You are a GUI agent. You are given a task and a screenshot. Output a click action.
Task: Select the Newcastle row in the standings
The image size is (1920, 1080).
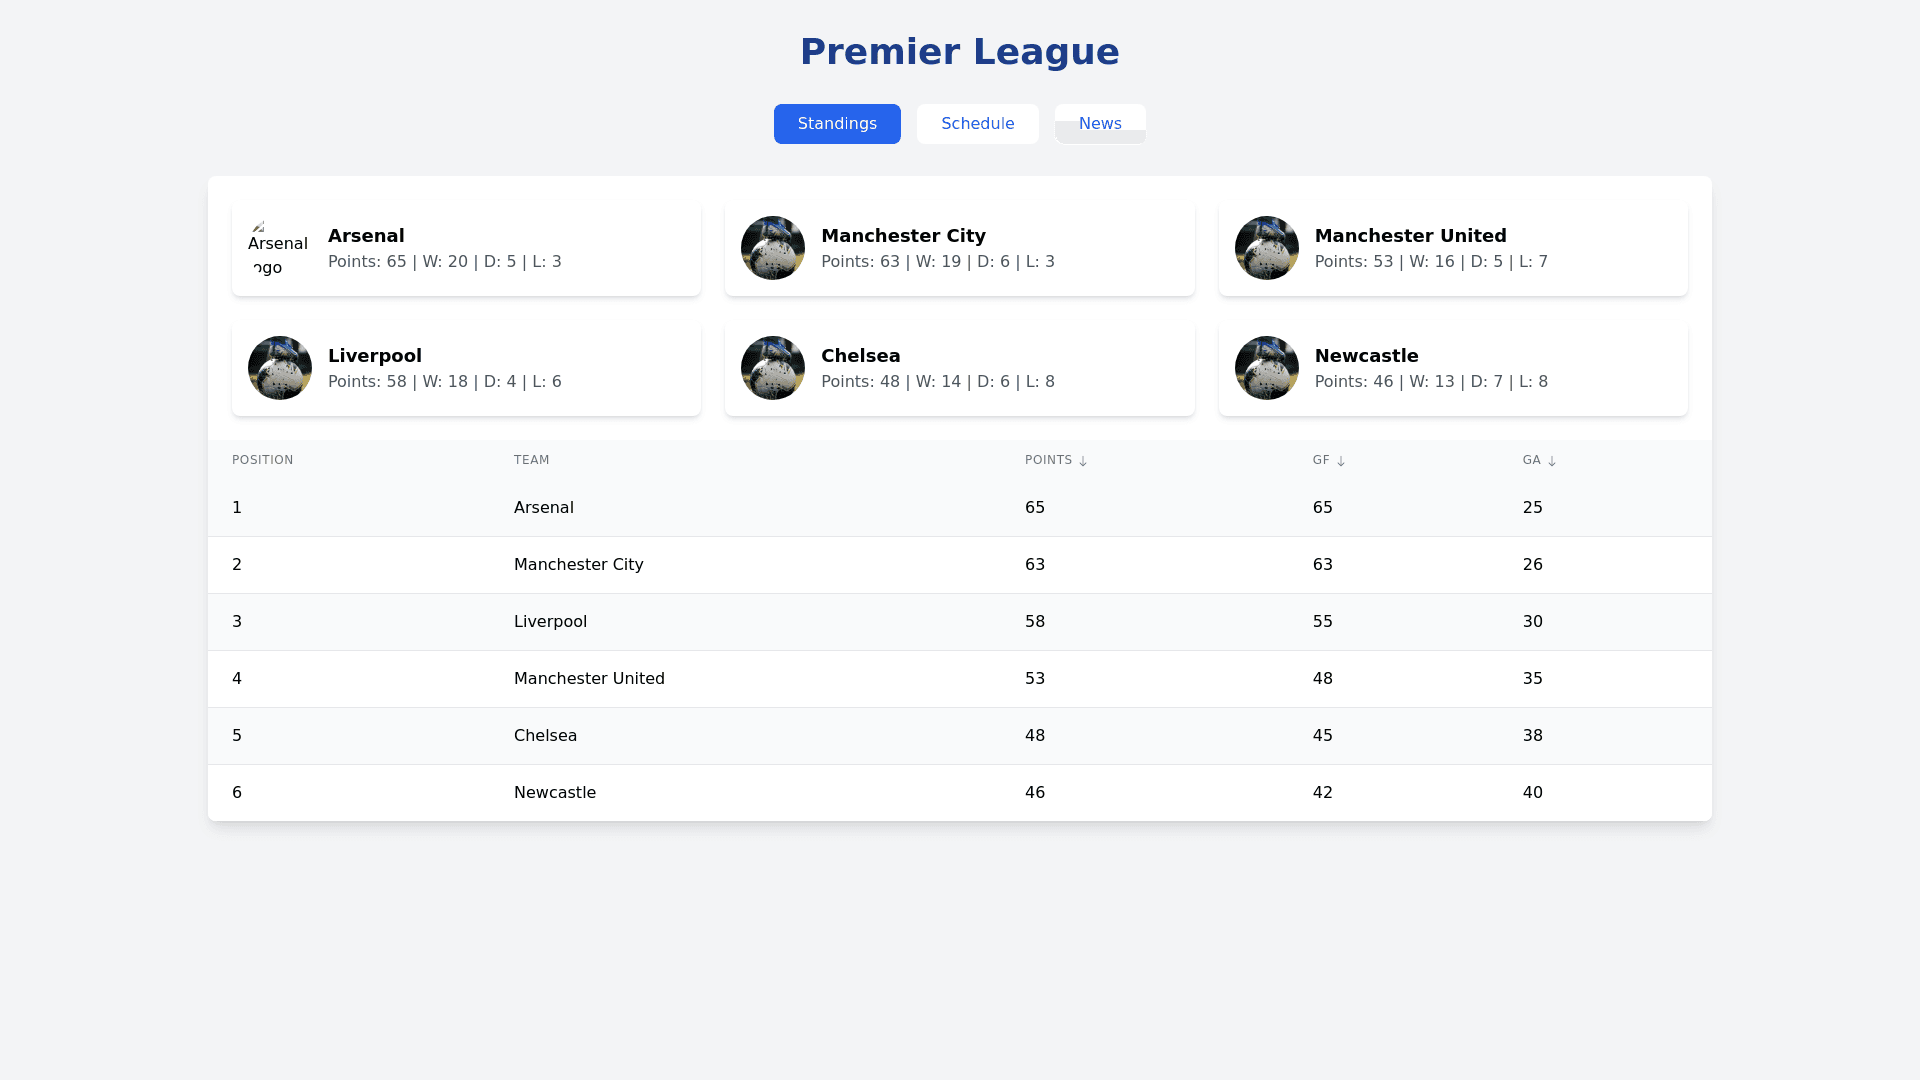960,792
